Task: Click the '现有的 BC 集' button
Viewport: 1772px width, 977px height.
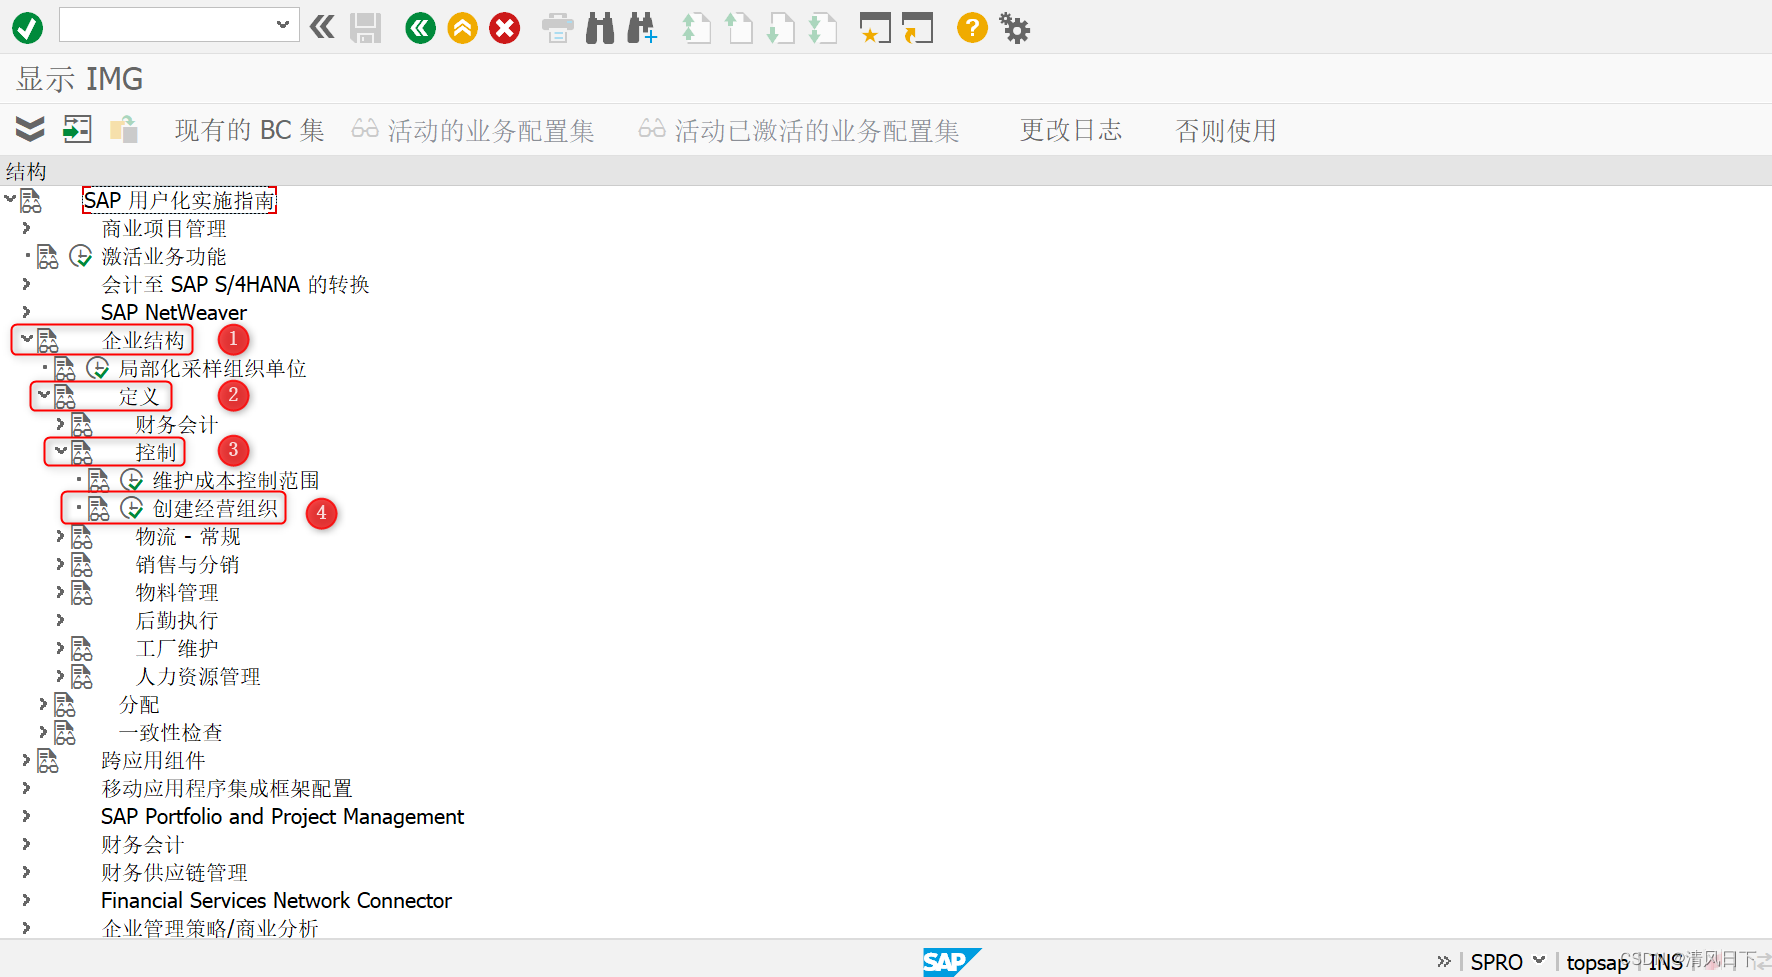Action: coord(249,130)
